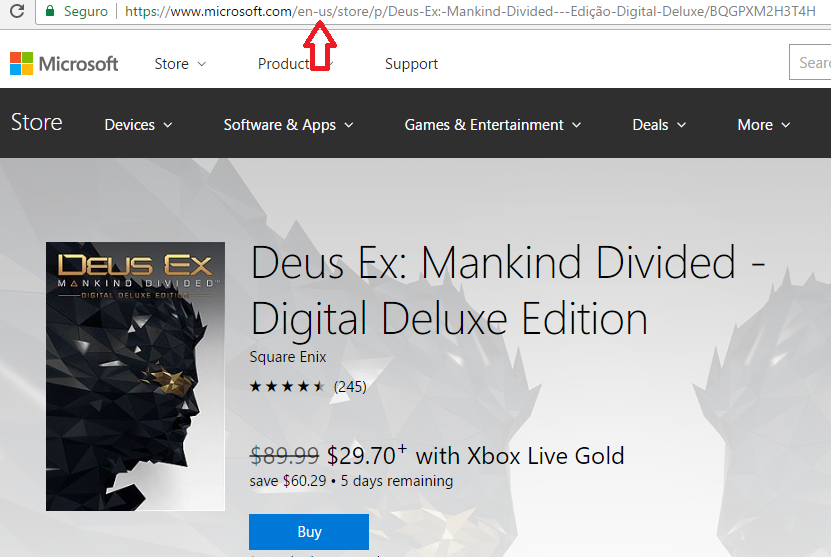Click the Seguro security label
This screenshot has width=831, height=557.
pos(86,11)
